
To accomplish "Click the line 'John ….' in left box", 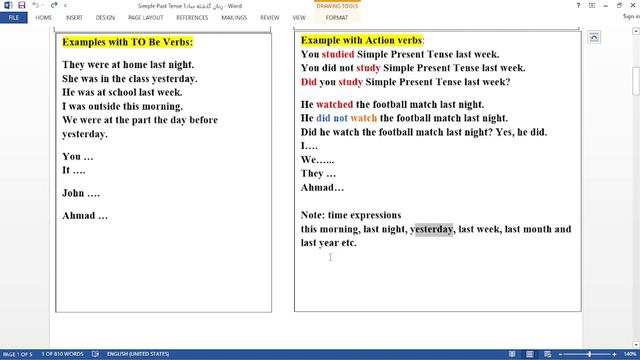I will [81, 193].
